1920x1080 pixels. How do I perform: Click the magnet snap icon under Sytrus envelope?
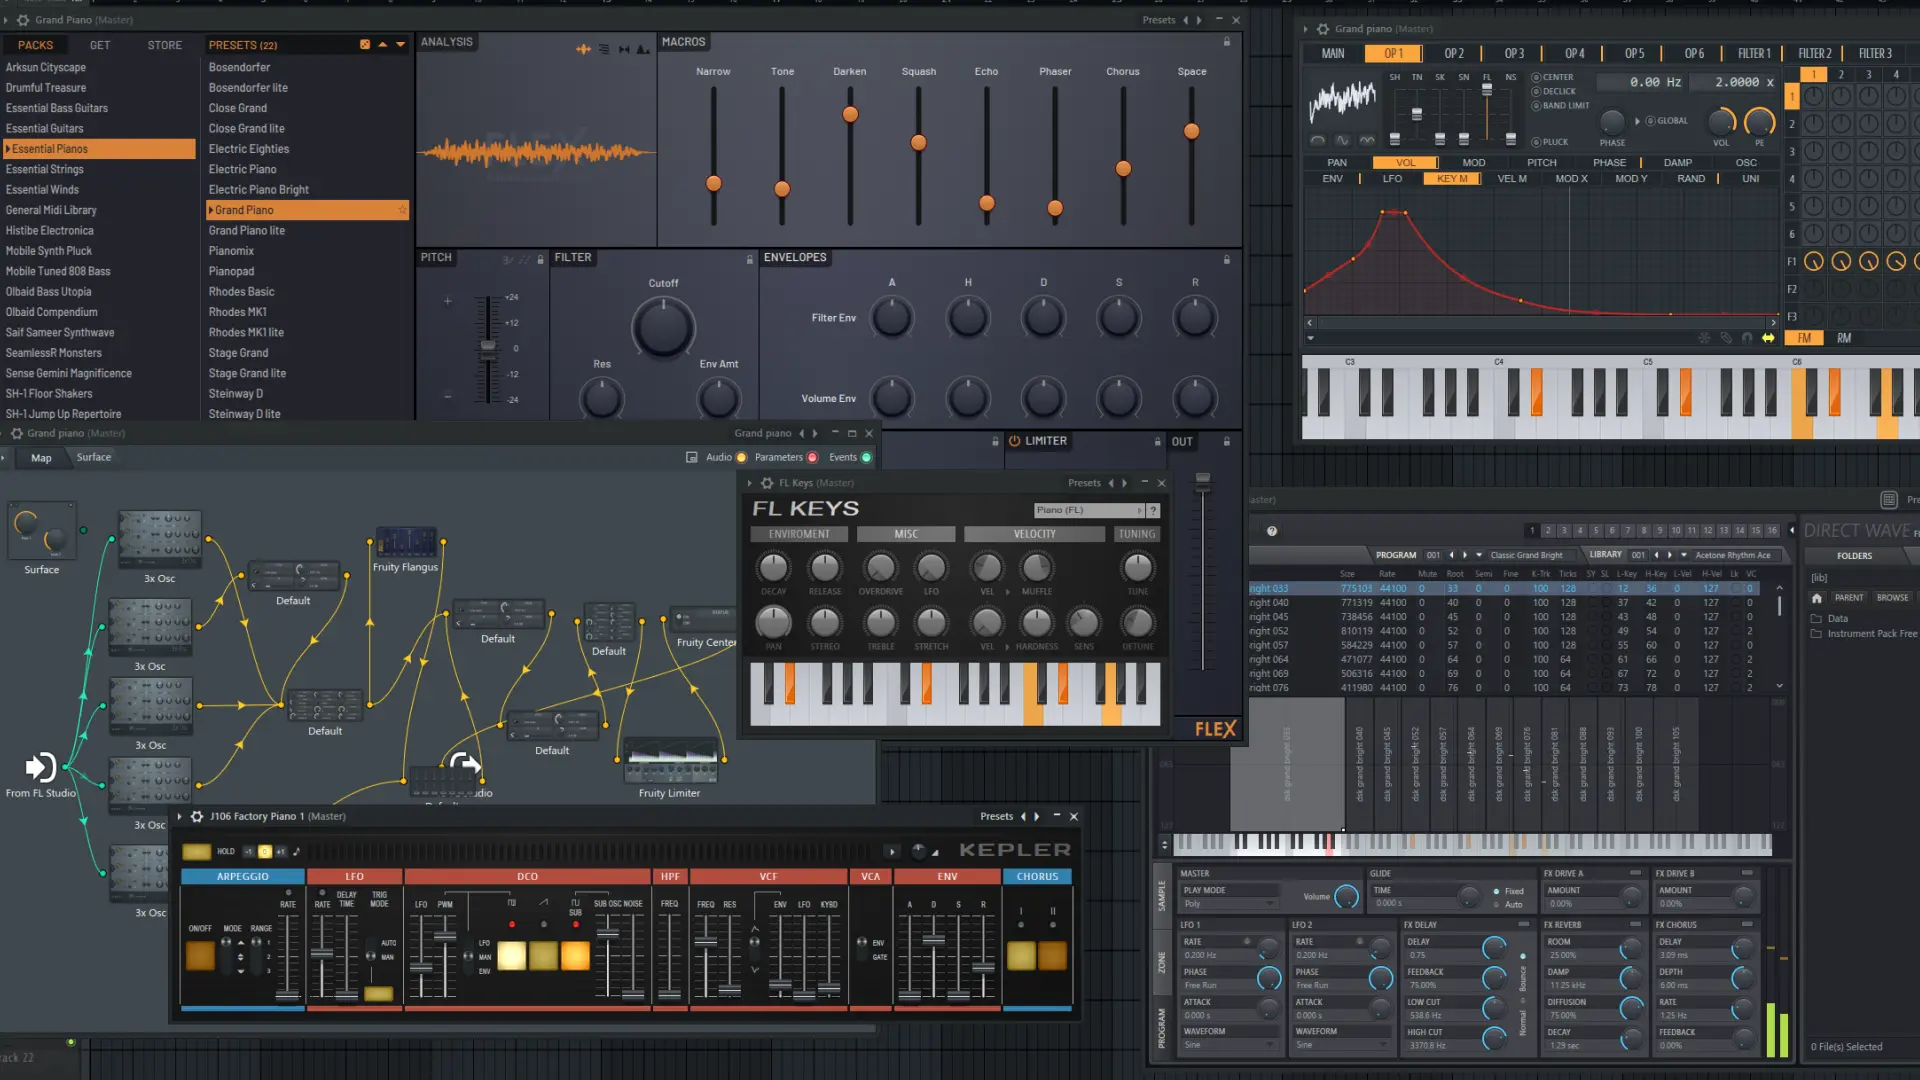click(1747, 338)
